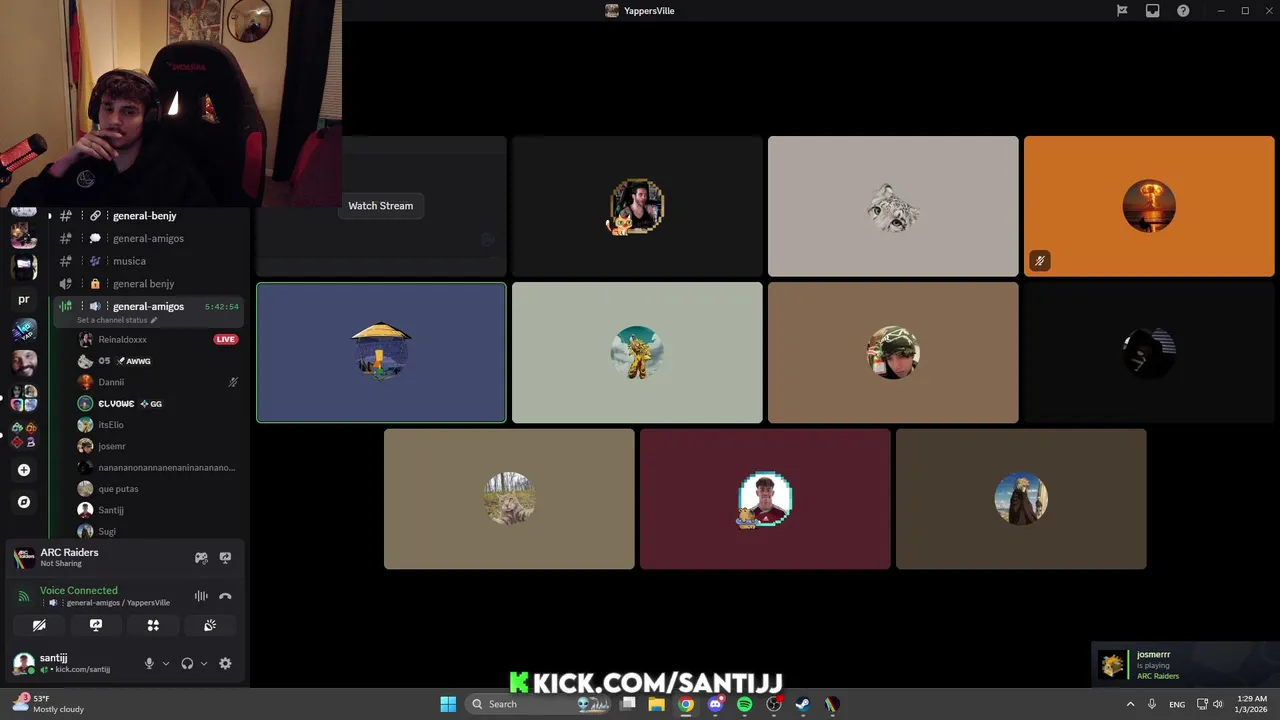1280x720 pixels.
Task: Select the maroon soccer player tile
Action: click(765, 499)
